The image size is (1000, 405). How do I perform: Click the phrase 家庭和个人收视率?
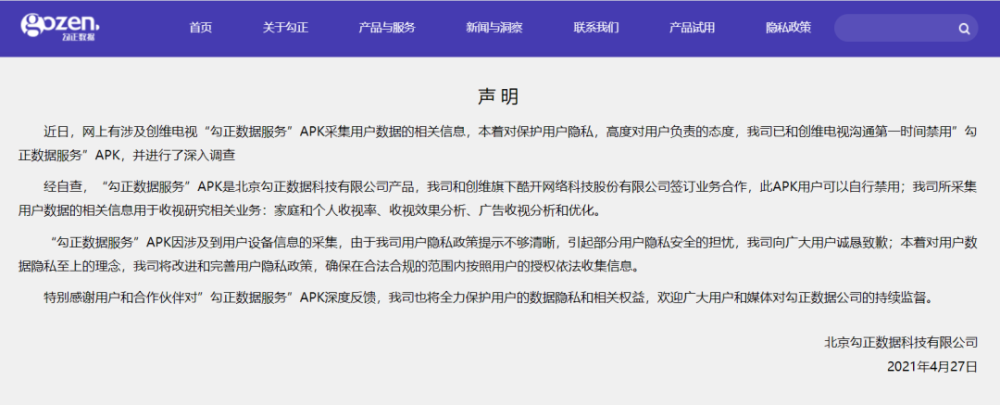327,209
